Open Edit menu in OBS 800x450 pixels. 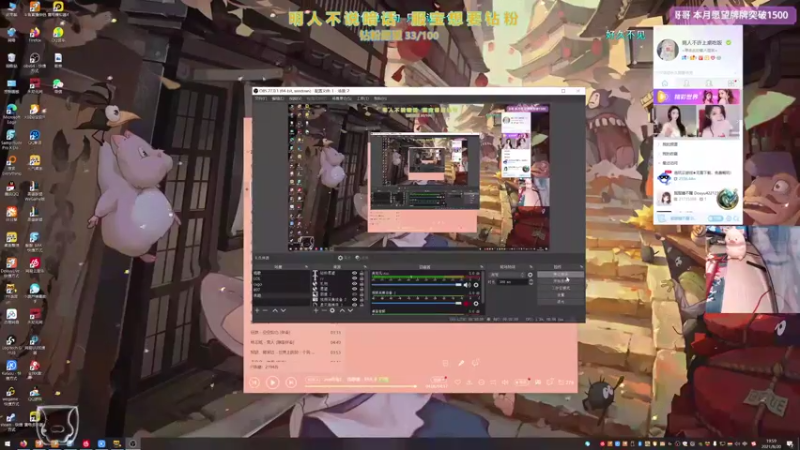click(278, 98)
